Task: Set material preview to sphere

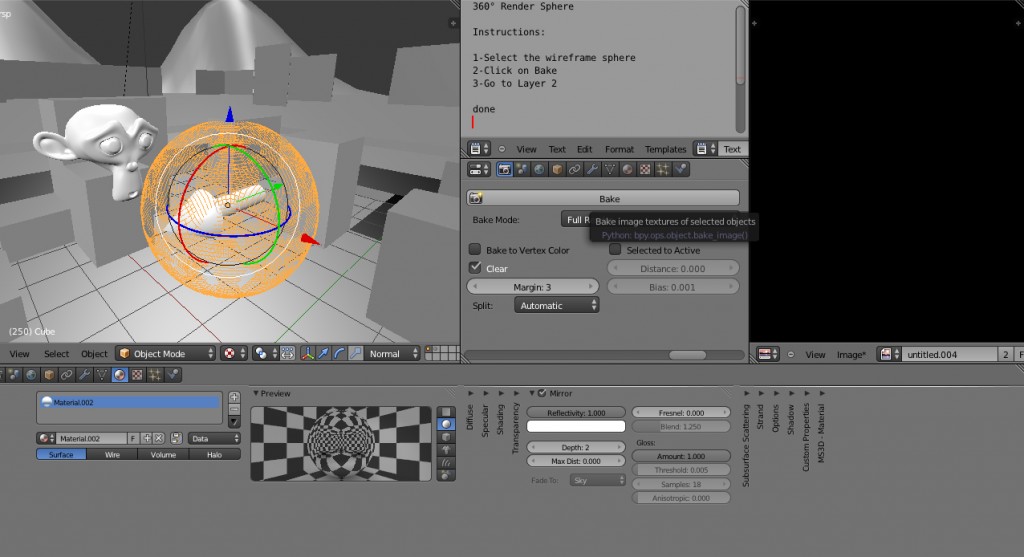Action: [x=446, y=424]
